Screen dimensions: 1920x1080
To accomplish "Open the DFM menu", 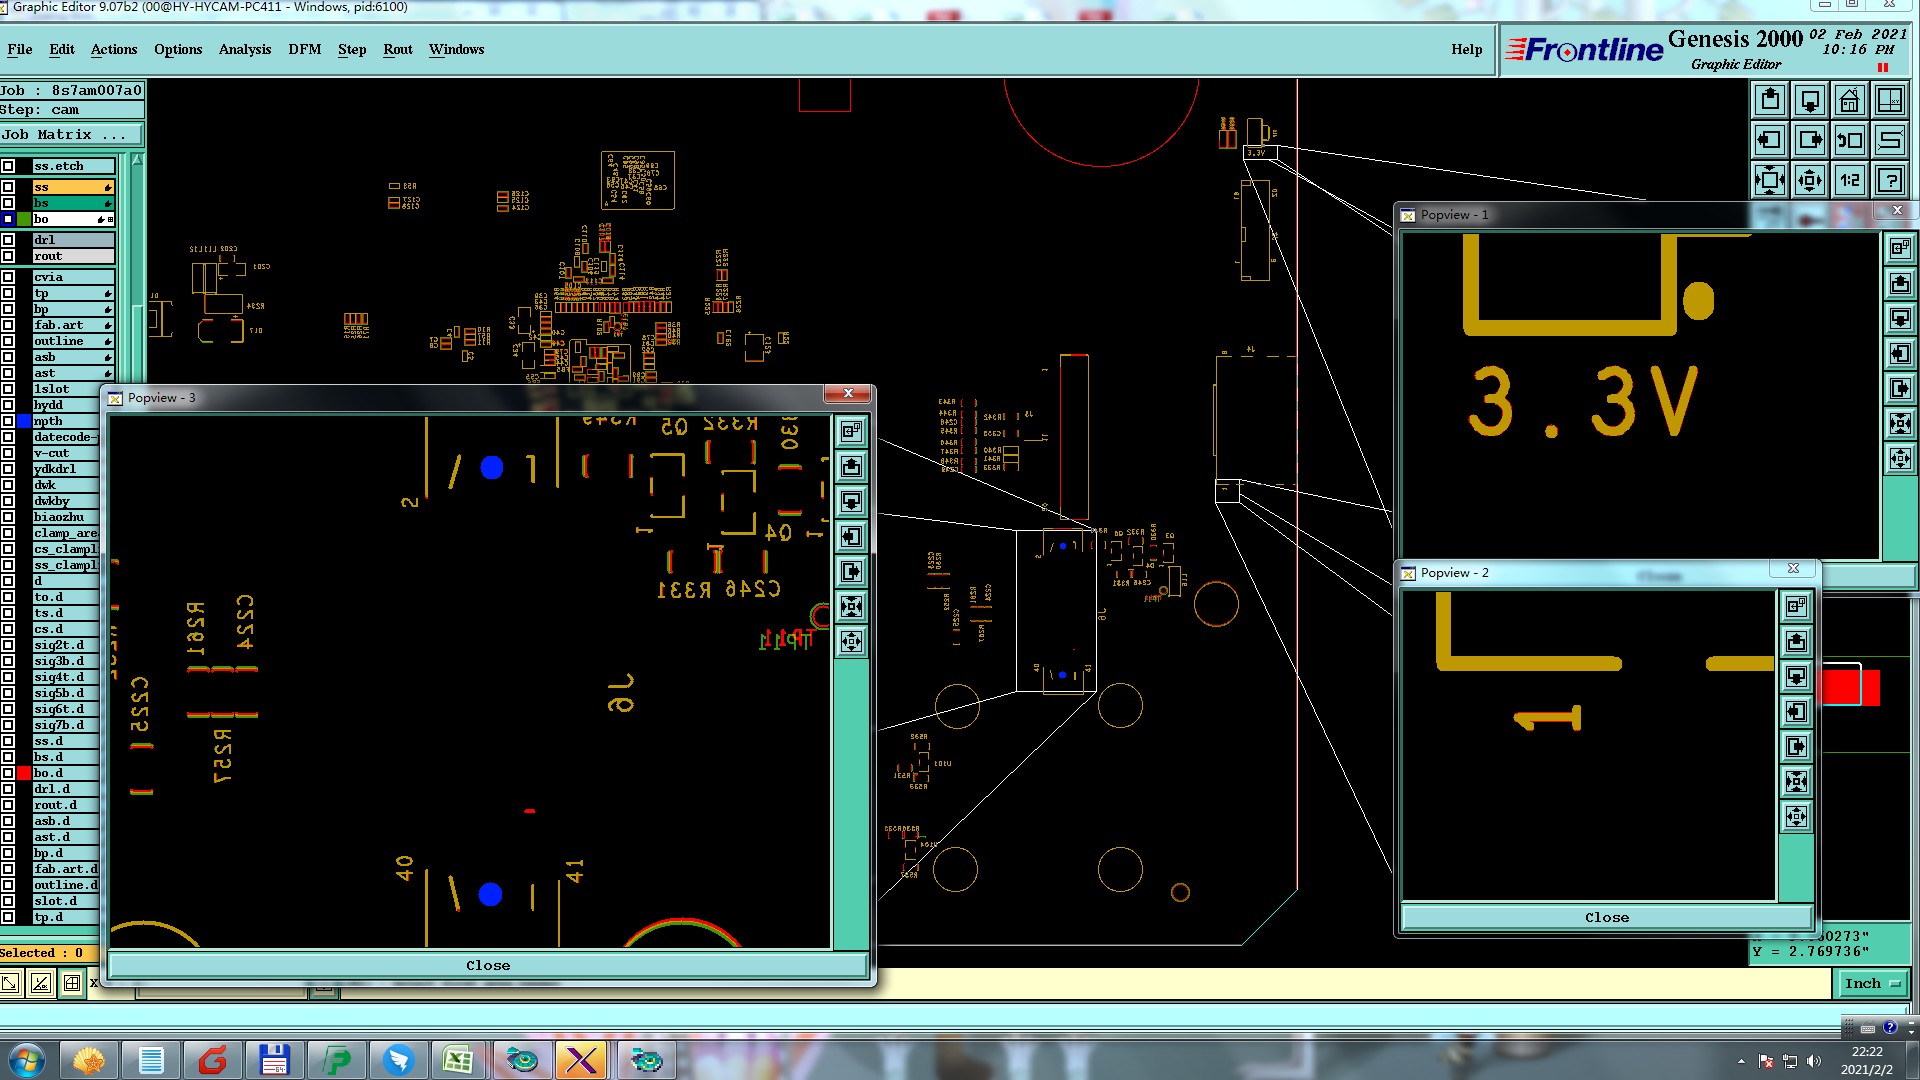I will coord(304,49).
